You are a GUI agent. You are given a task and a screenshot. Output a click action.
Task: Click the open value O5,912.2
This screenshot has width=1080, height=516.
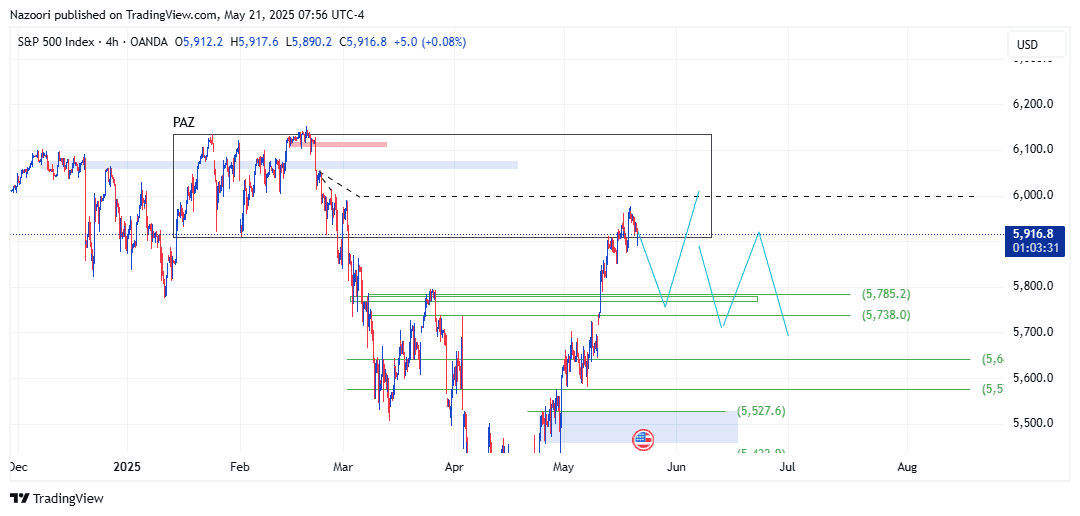click(x=199, y=42)
